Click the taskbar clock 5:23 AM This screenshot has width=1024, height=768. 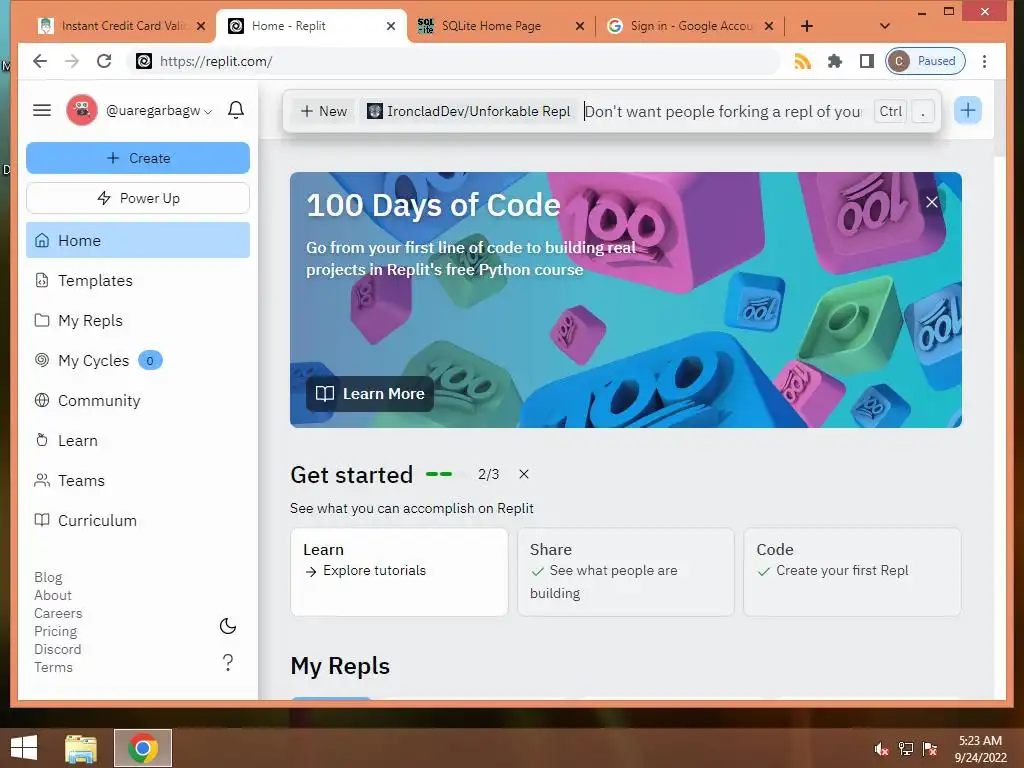click(980, 749)
